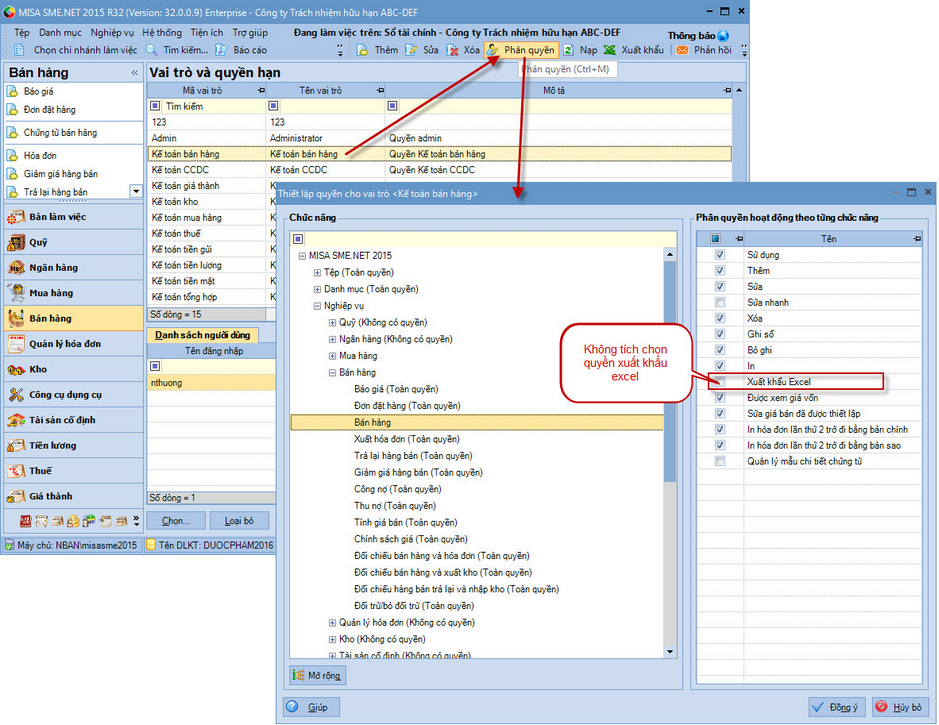
Task: Expand the Tệp (Toàn quyền) tree node
Action: pos(317,273)
